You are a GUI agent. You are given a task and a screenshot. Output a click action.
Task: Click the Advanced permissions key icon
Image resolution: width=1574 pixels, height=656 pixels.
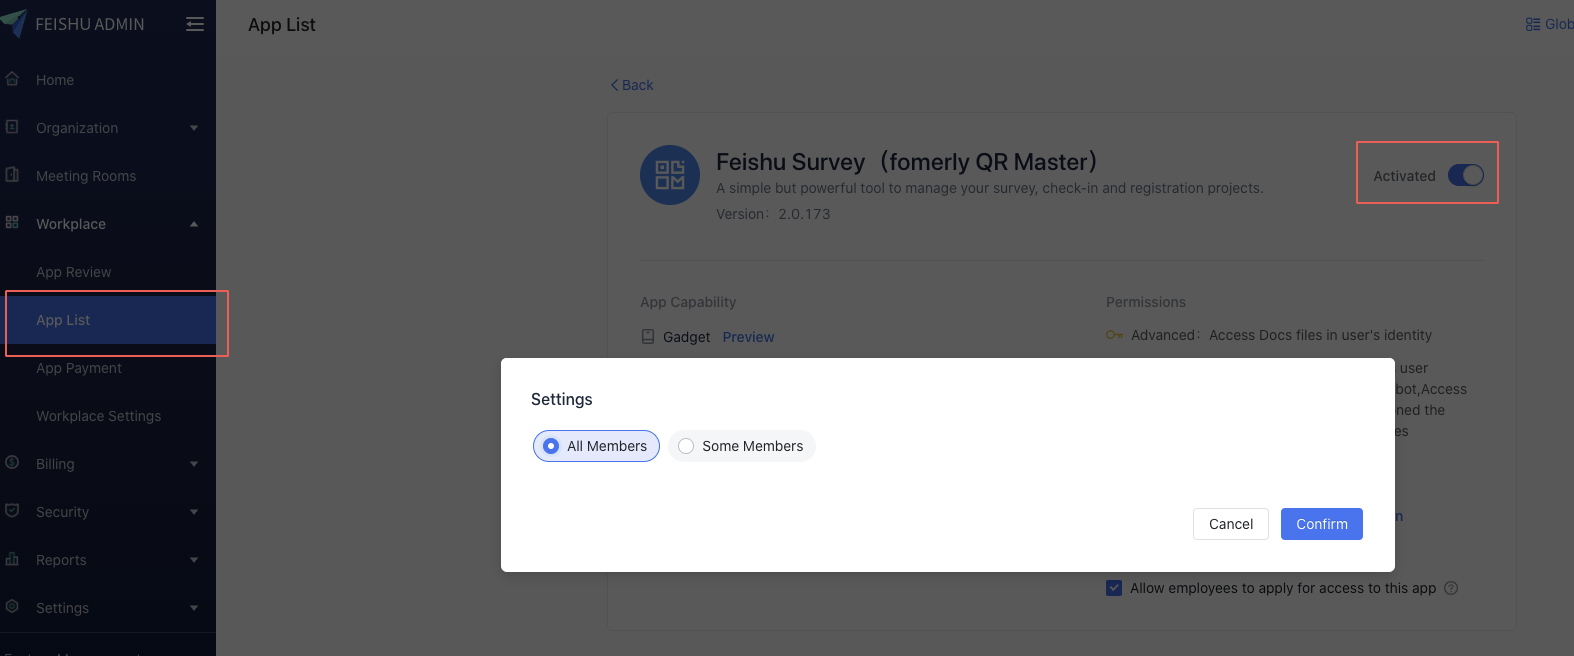tap(1114, 335)
